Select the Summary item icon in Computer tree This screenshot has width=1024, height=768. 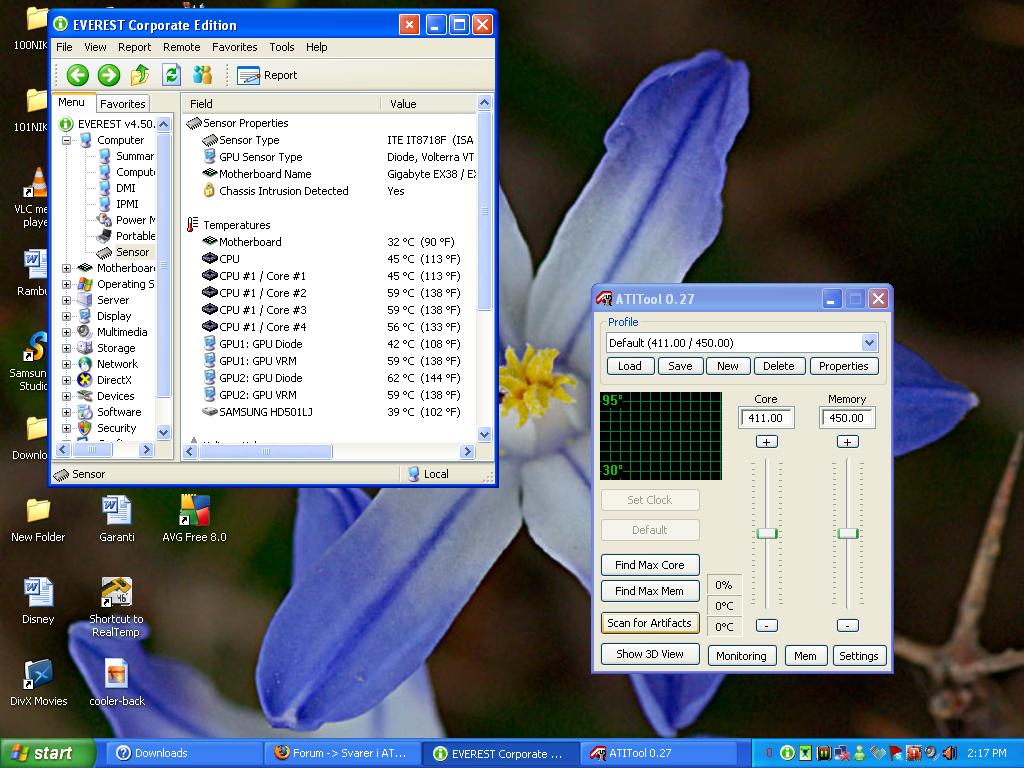click(104, 156)
